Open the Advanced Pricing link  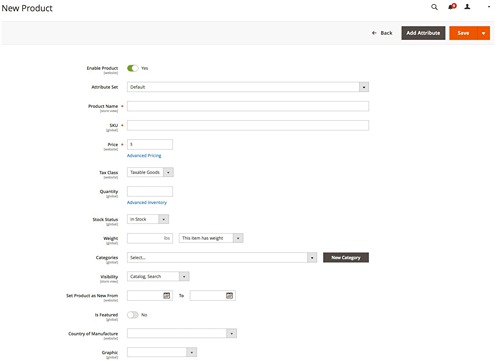pos(144,156)
